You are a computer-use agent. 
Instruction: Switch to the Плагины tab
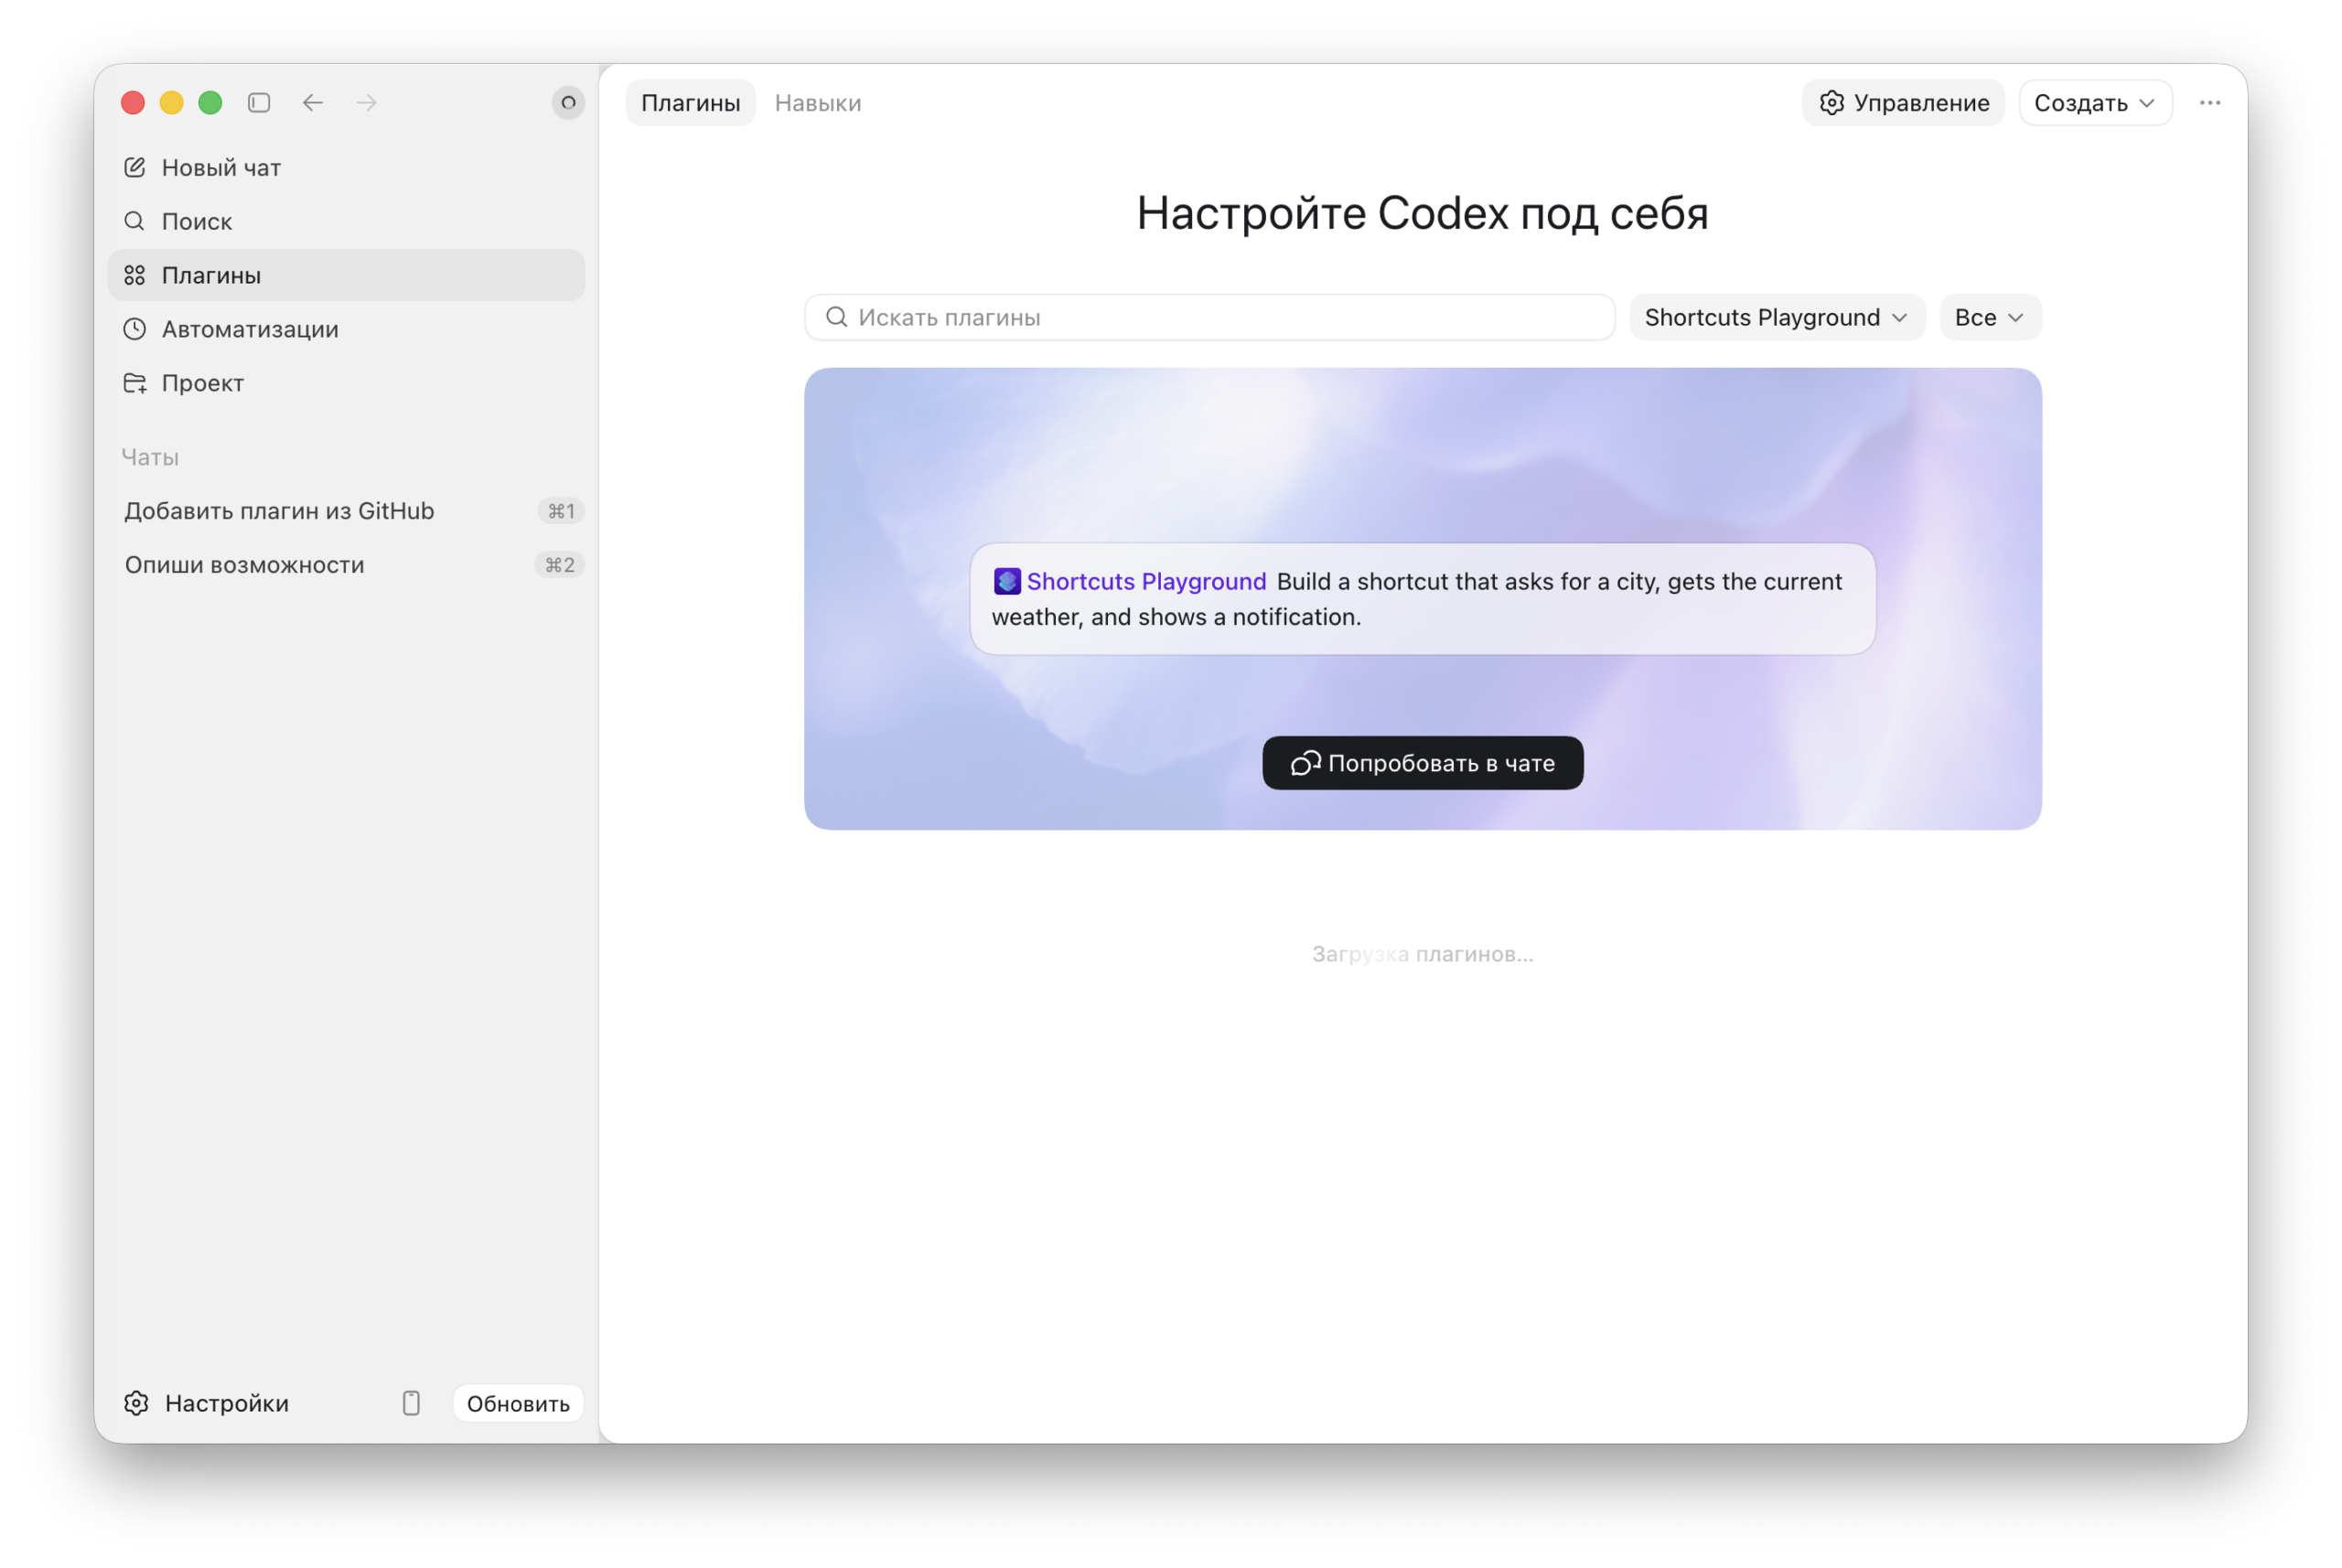[x=691, y=103]
